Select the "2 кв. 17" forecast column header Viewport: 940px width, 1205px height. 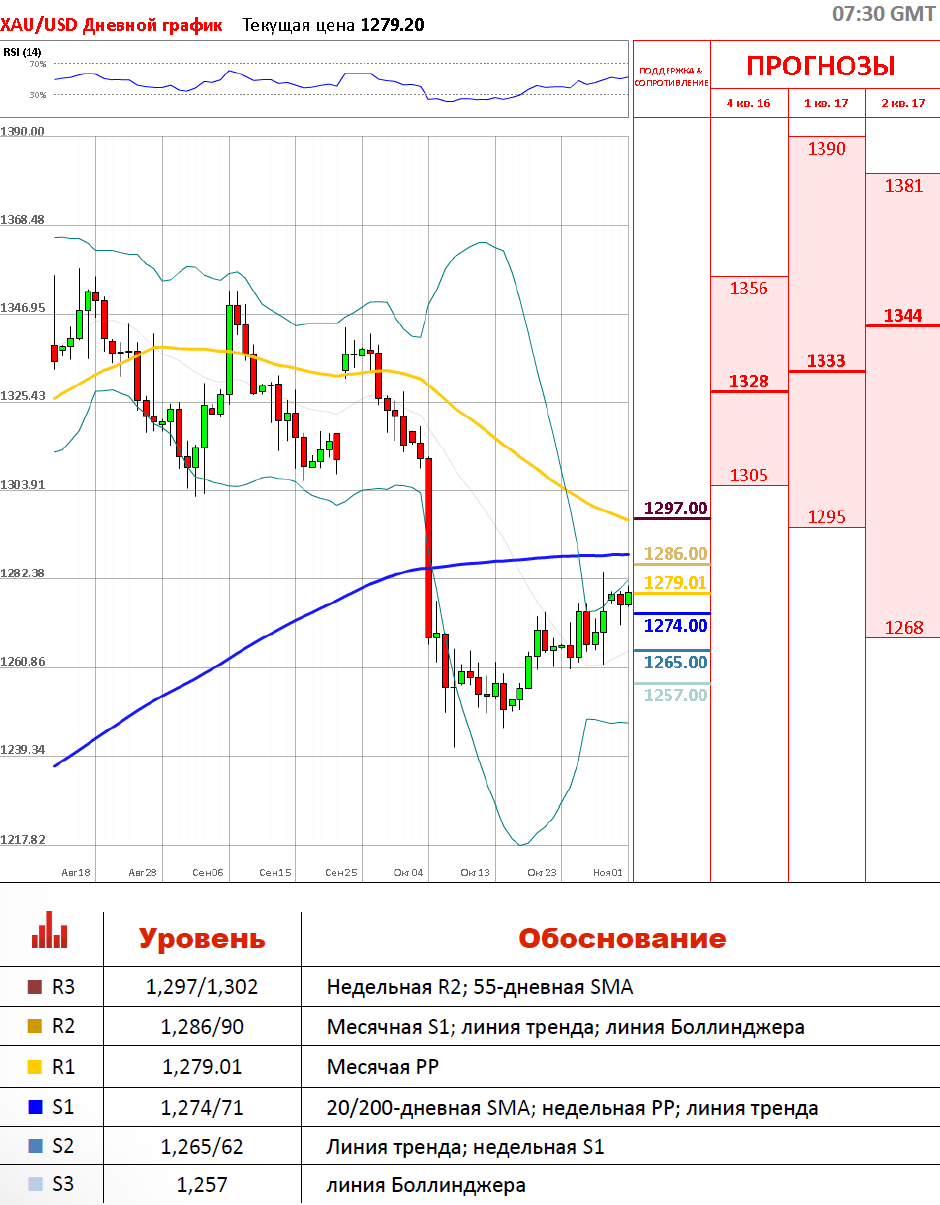pyautogui.click(x=903, y=103)
